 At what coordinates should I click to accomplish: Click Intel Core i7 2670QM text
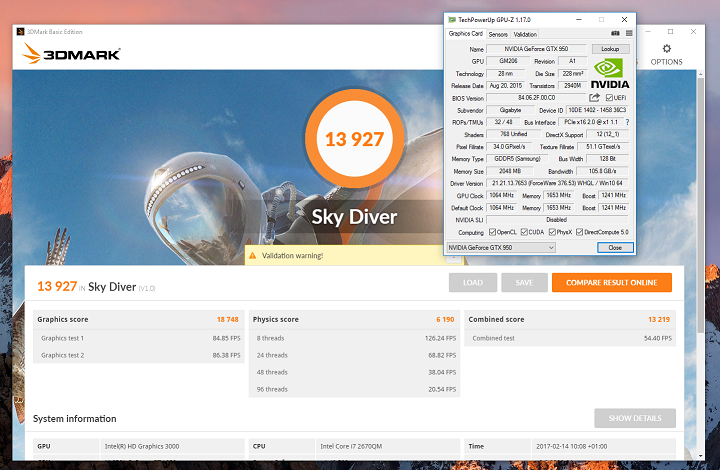coord(351,446)
